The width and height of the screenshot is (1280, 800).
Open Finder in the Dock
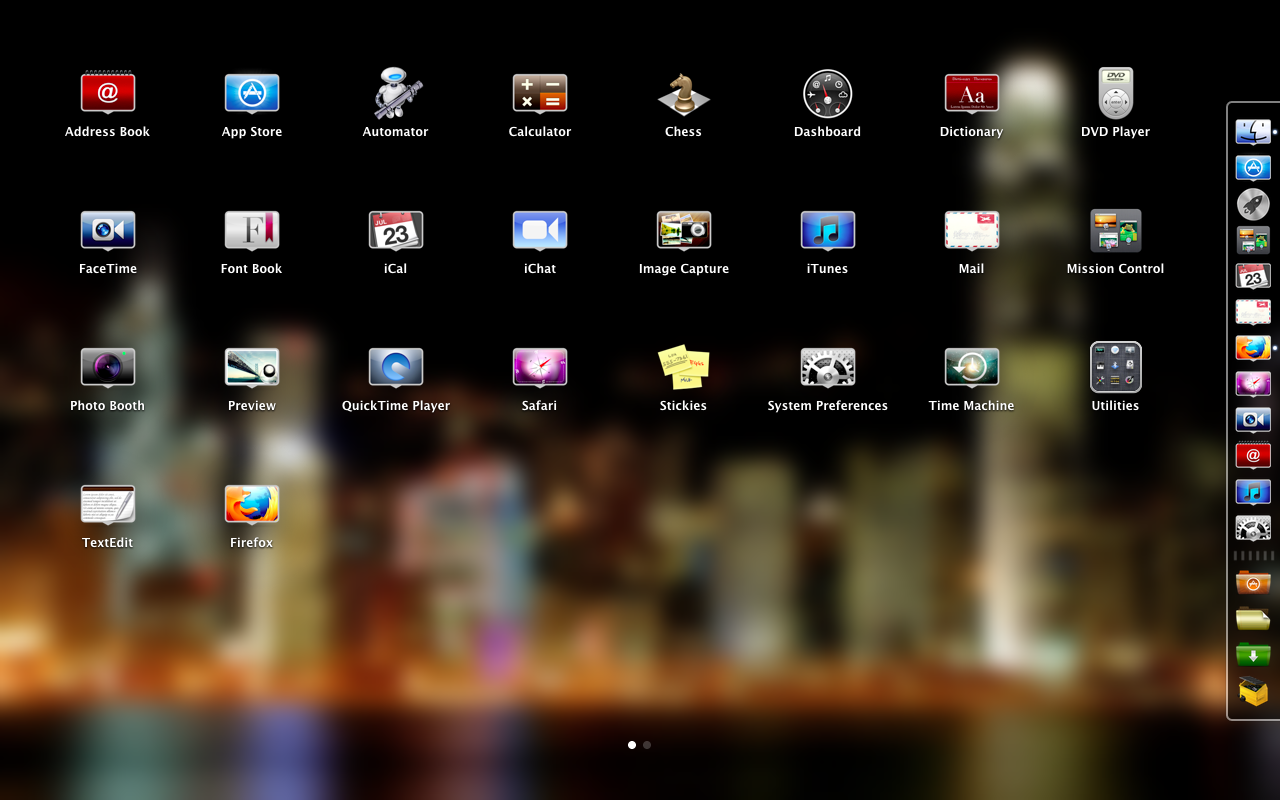1253,131
